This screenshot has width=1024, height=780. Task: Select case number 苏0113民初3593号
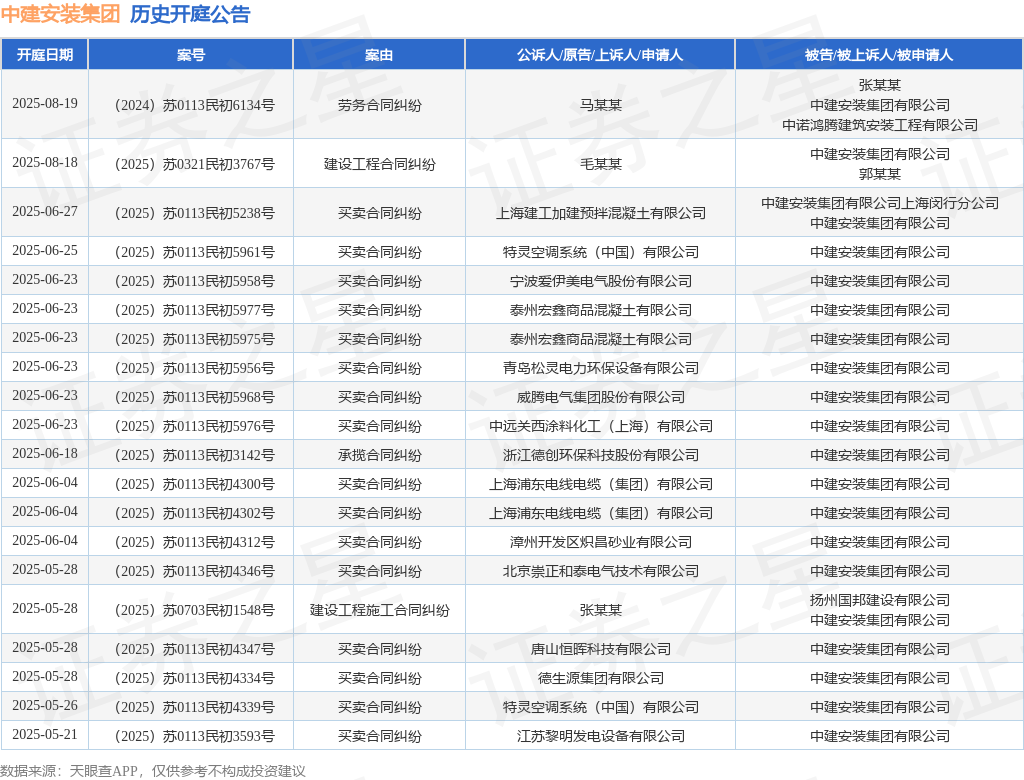coord(195,736)
